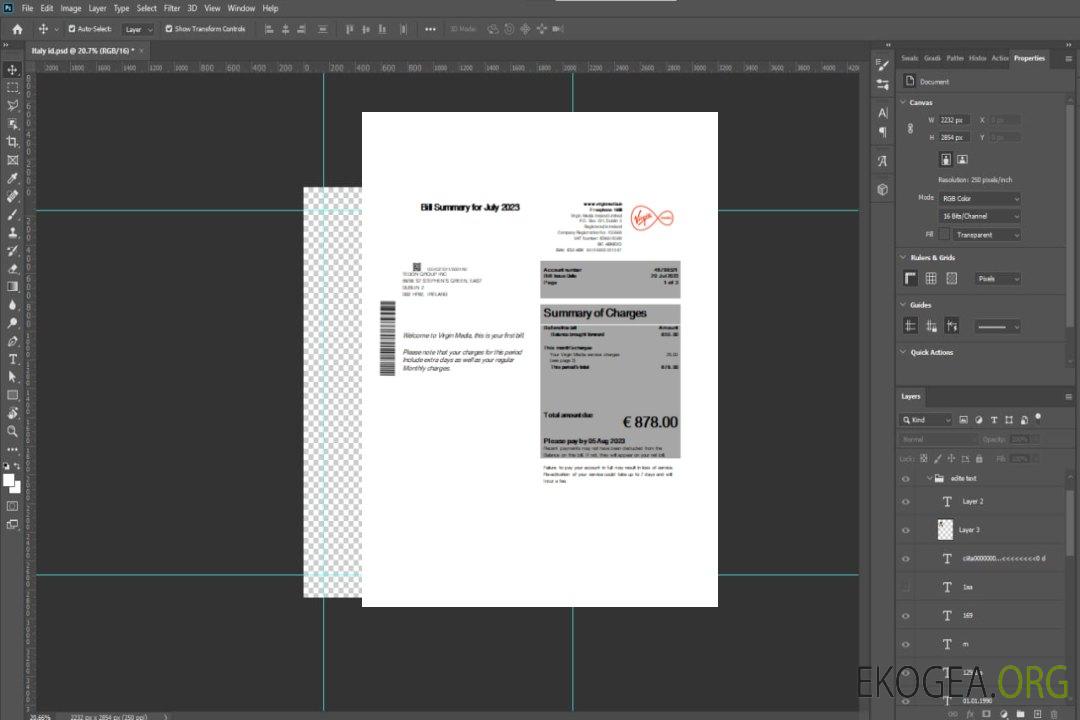Switch to the Actions panel tab

(1000, 58)
